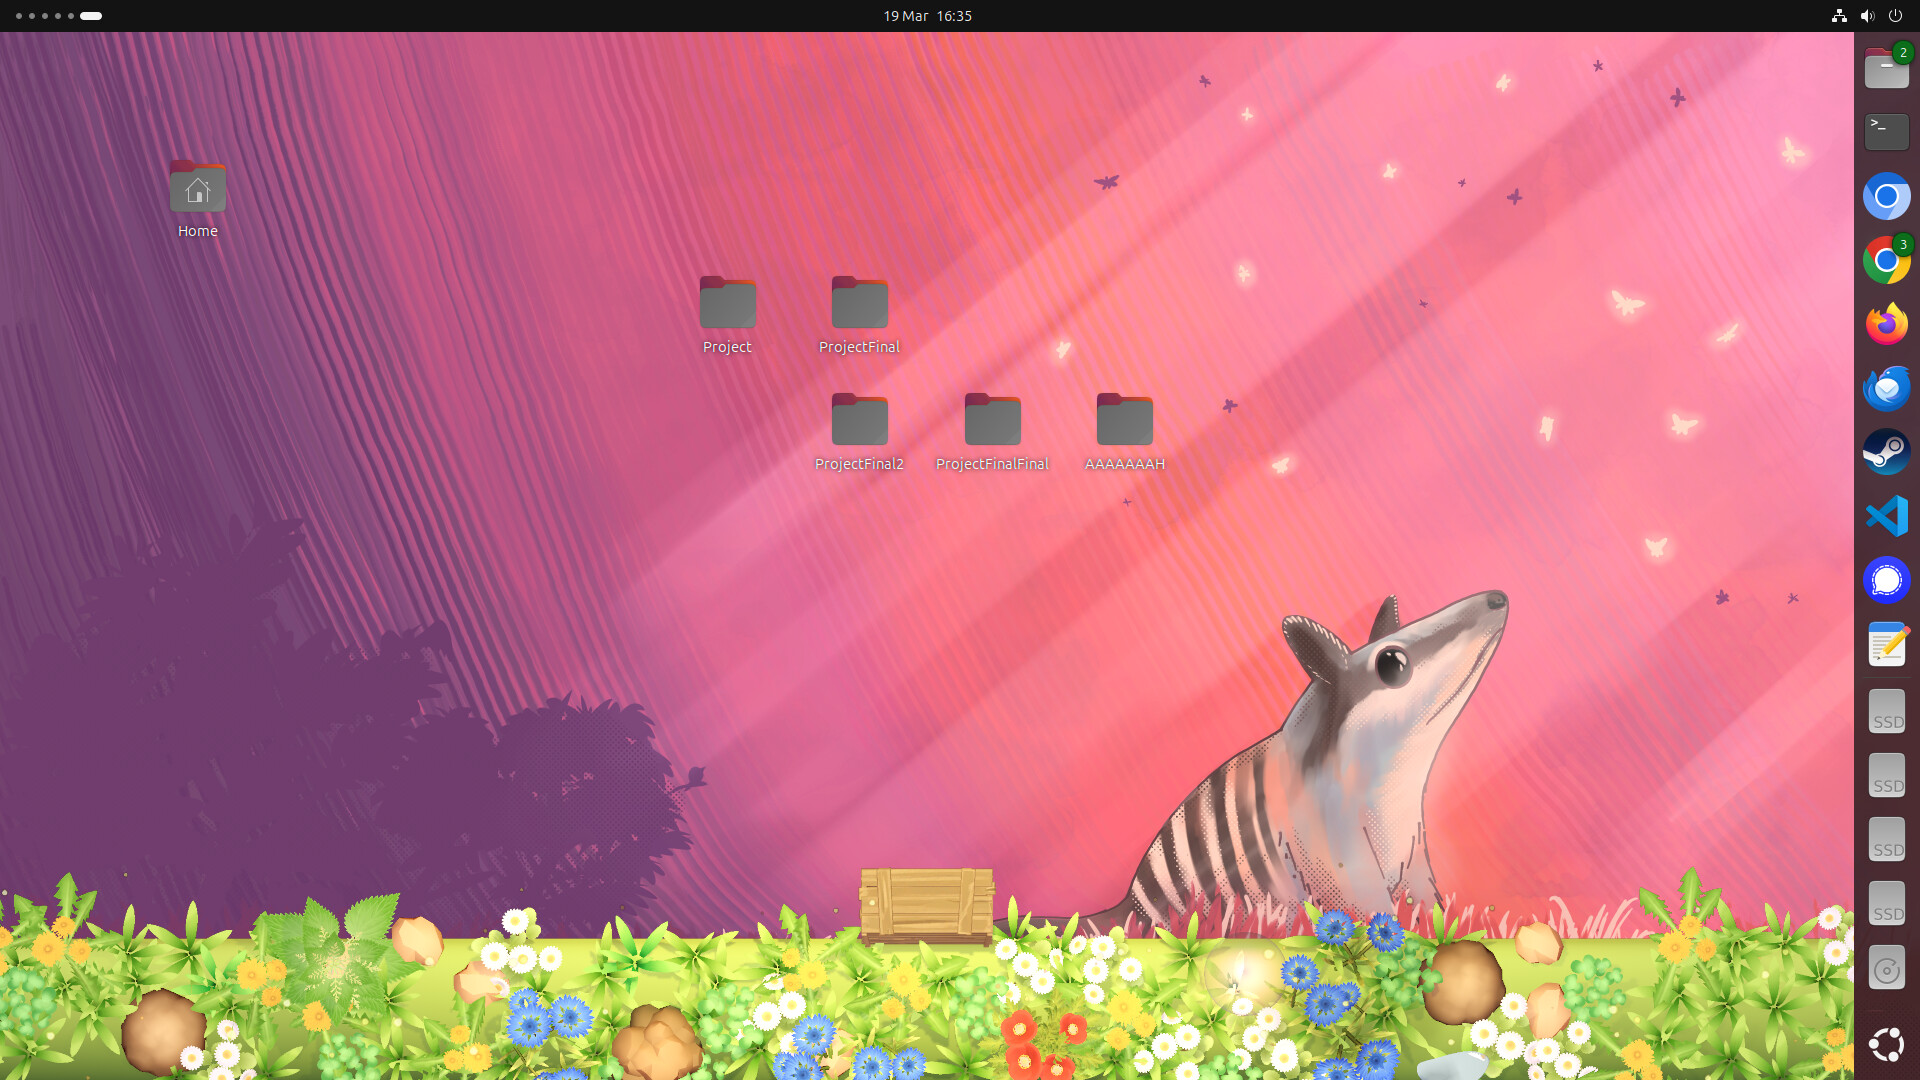Viewport: 1920px width, 1080px height.
Task: Select the ProjectFinal2 folder
Action: click(859, 422)
